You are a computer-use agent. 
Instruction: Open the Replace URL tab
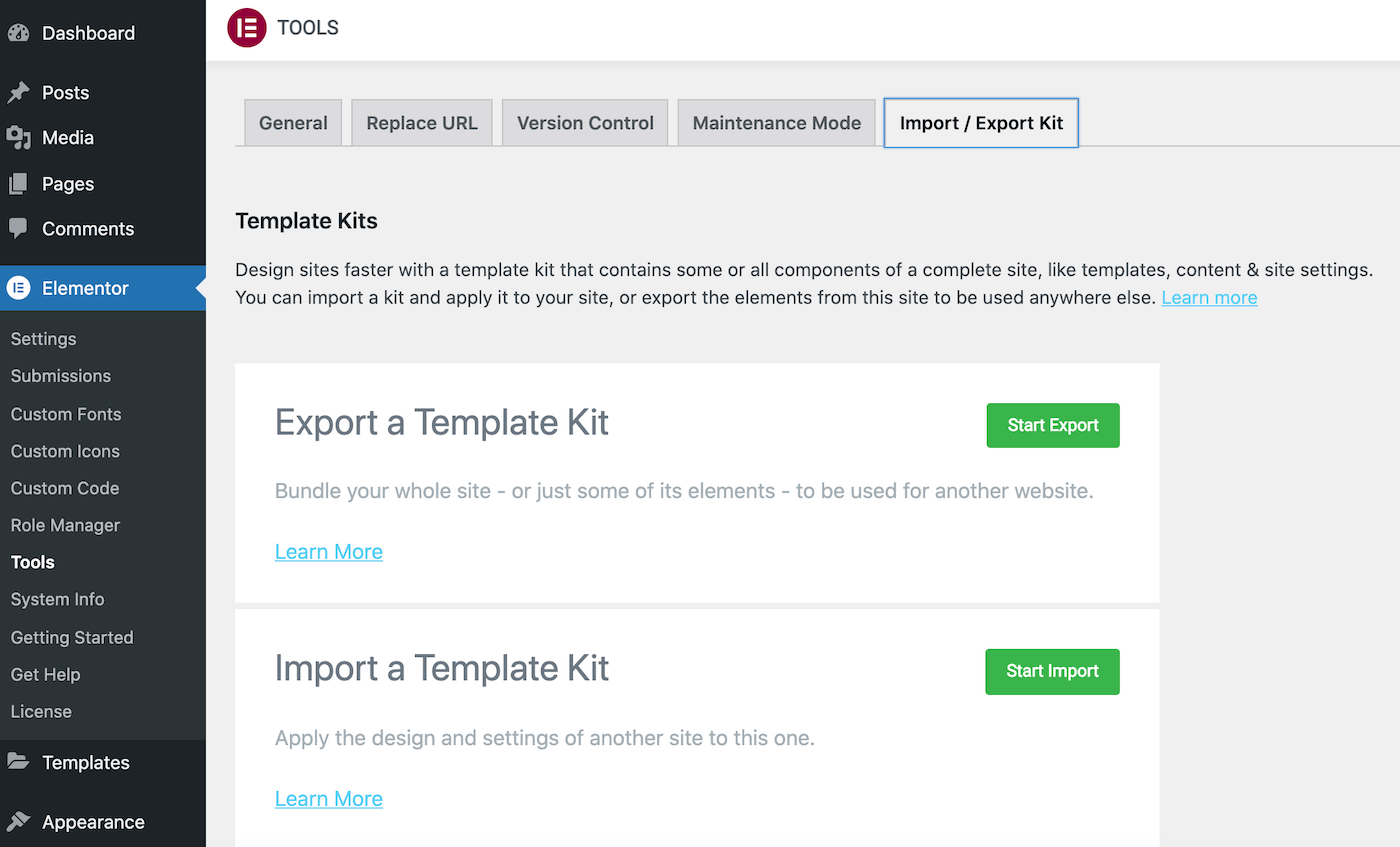point(421,122)
